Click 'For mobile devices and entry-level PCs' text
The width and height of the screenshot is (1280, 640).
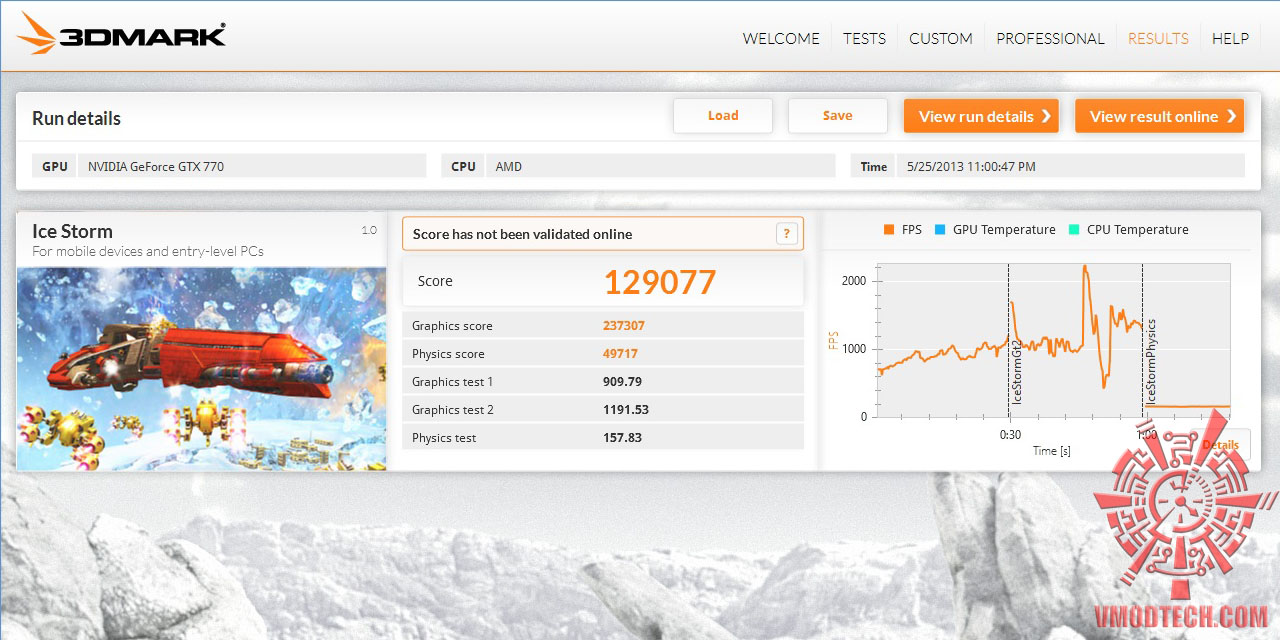click(148, 252)
